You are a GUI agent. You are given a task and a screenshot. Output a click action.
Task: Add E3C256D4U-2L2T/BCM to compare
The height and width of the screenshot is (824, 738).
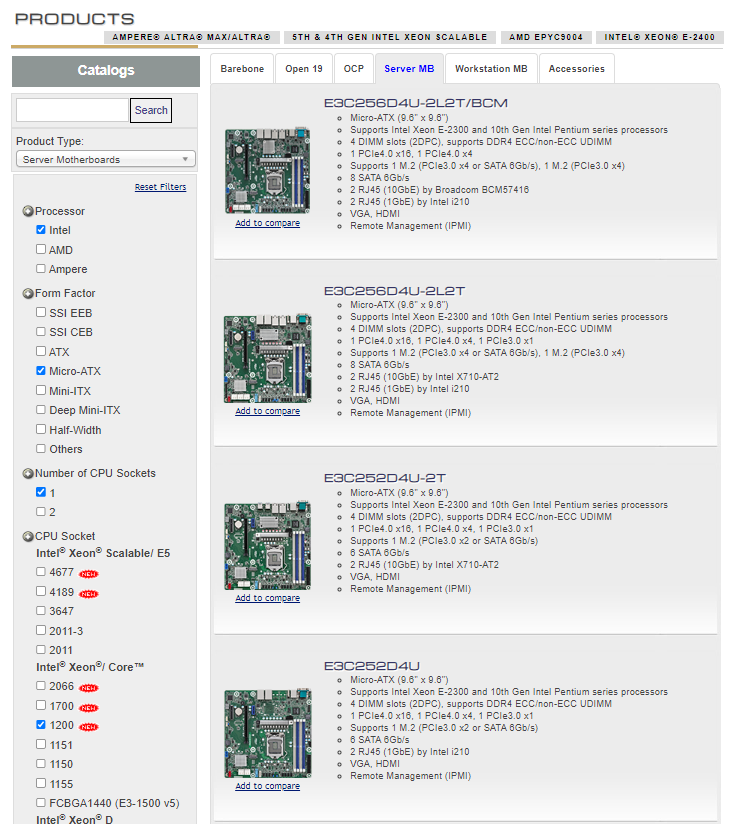[x=268, y=223]
